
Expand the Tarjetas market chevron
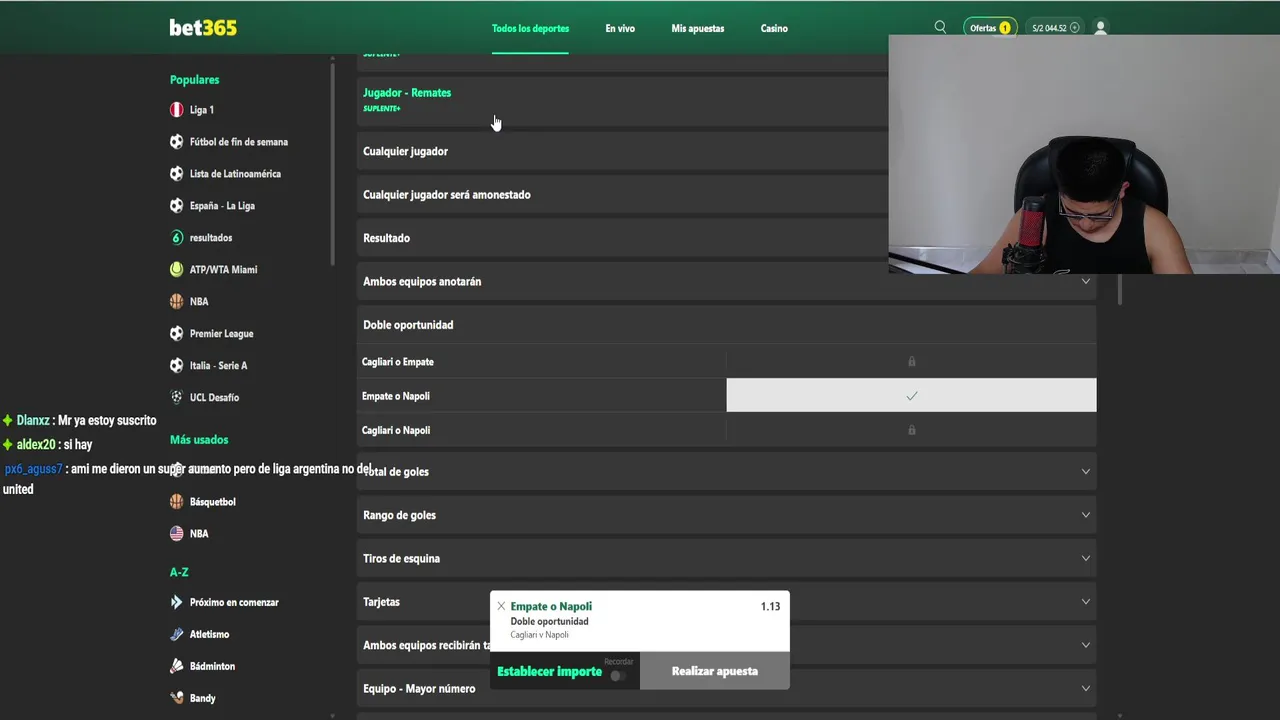1085,602
